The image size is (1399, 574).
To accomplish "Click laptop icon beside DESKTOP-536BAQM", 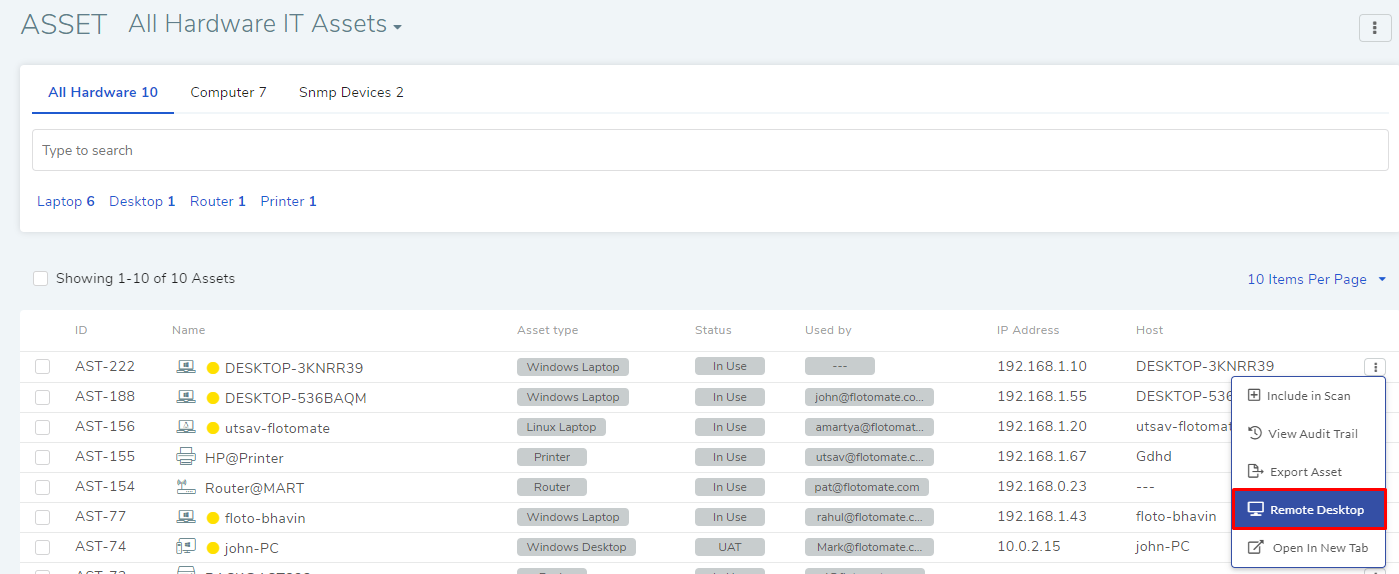I will [x=186, y=397].
